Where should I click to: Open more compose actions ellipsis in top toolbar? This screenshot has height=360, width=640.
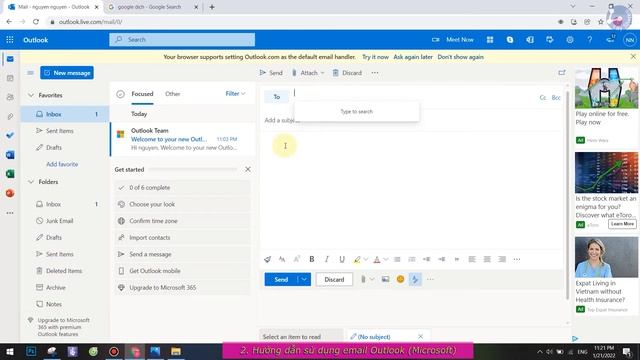click(x=375, y=73)
